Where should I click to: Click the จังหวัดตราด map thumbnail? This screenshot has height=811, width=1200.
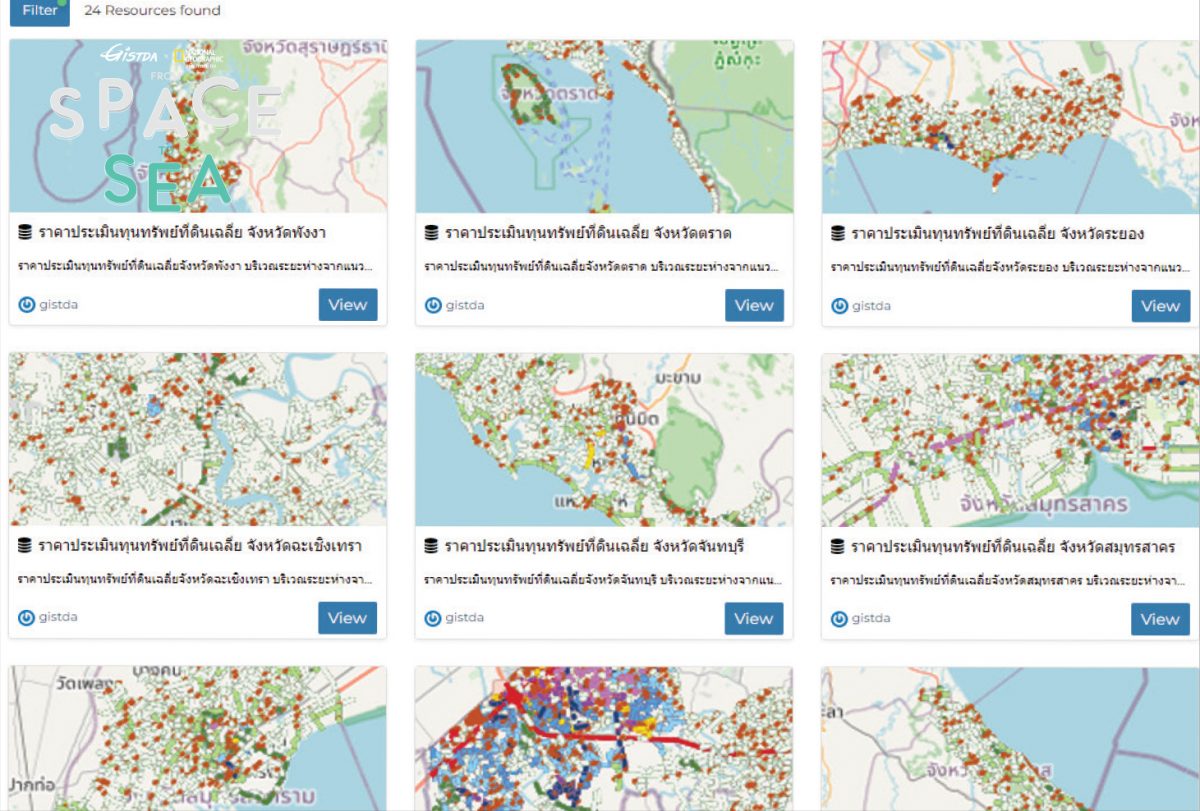point(604,126)
